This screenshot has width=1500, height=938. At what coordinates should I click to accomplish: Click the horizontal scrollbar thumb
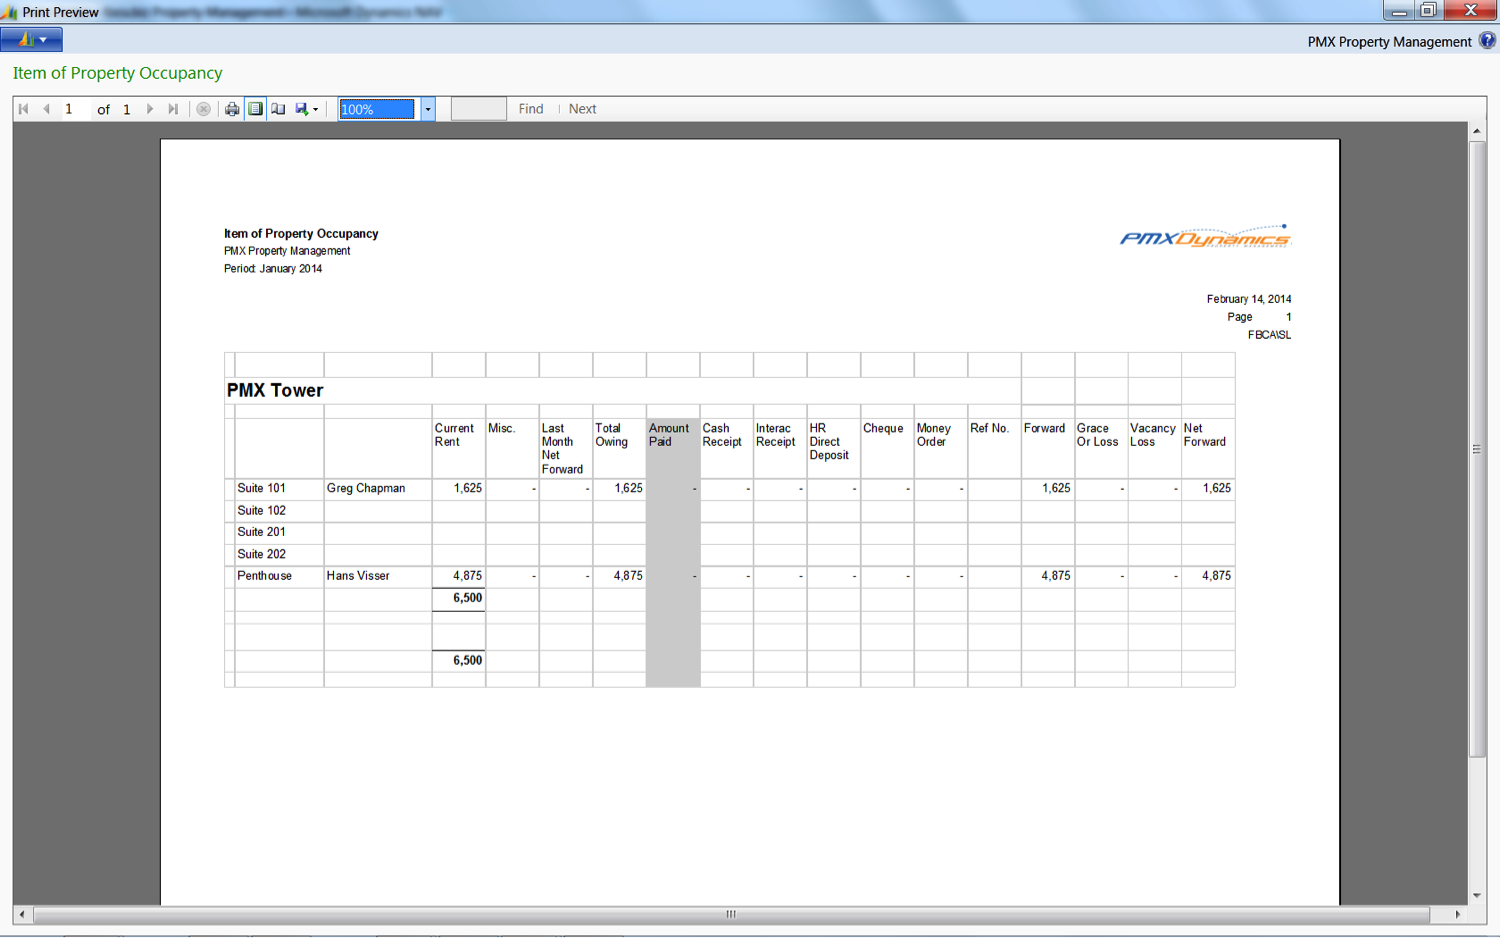[x=731, y=914]
